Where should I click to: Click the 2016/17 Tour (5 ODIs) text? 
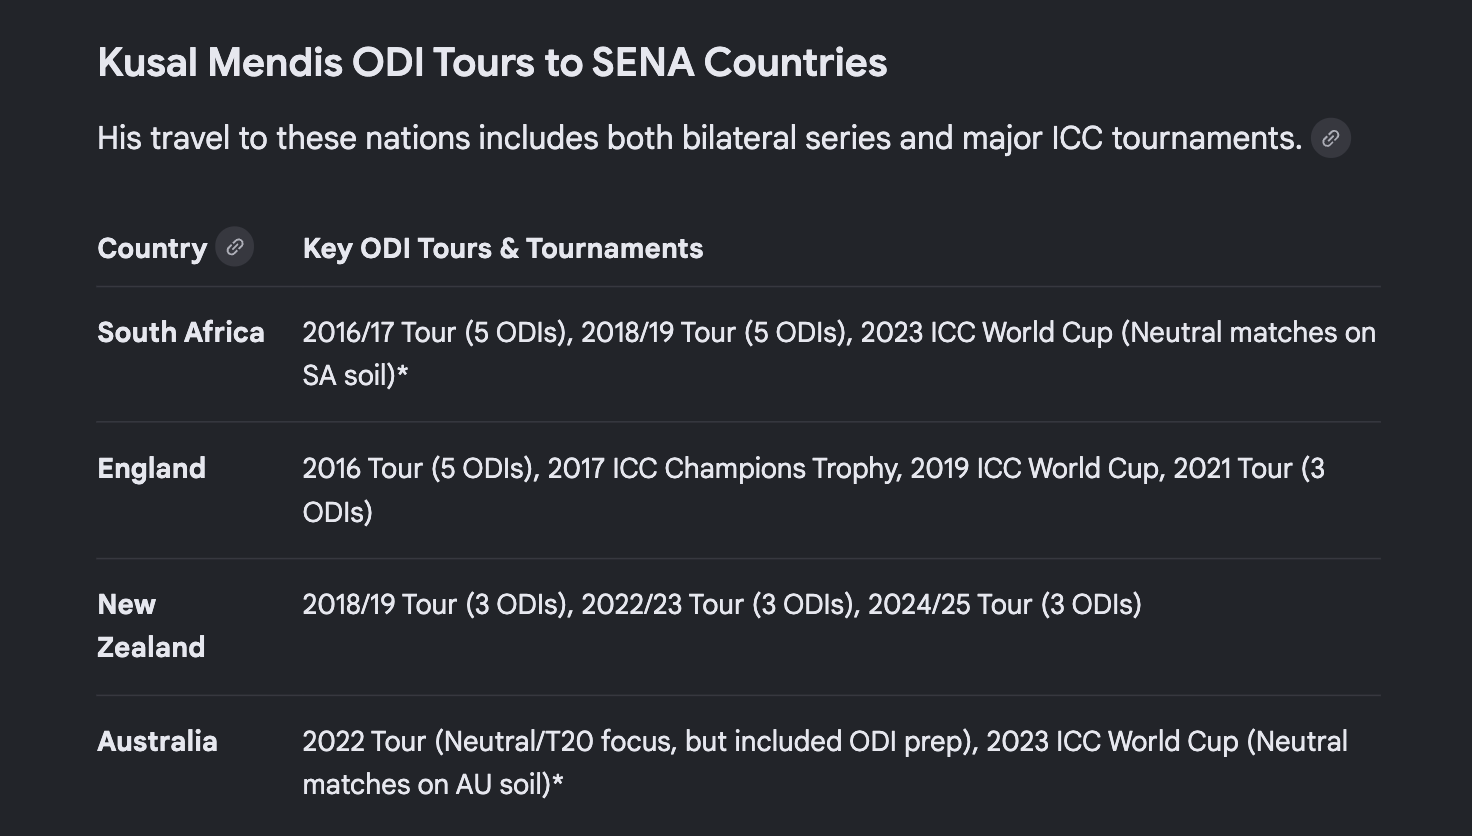pyautogui.click(x=438, y=332)
